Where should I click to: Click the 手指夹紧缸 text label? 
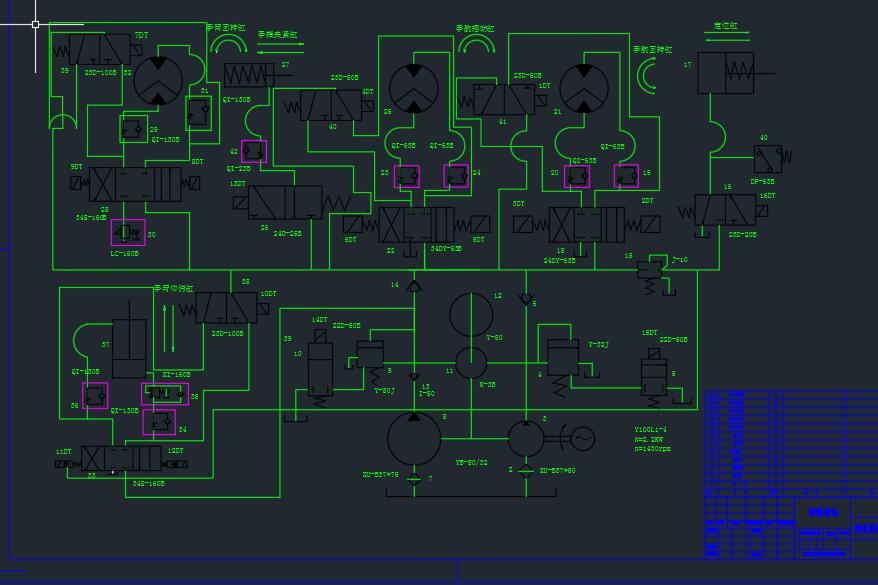click(x=278, y=35)
